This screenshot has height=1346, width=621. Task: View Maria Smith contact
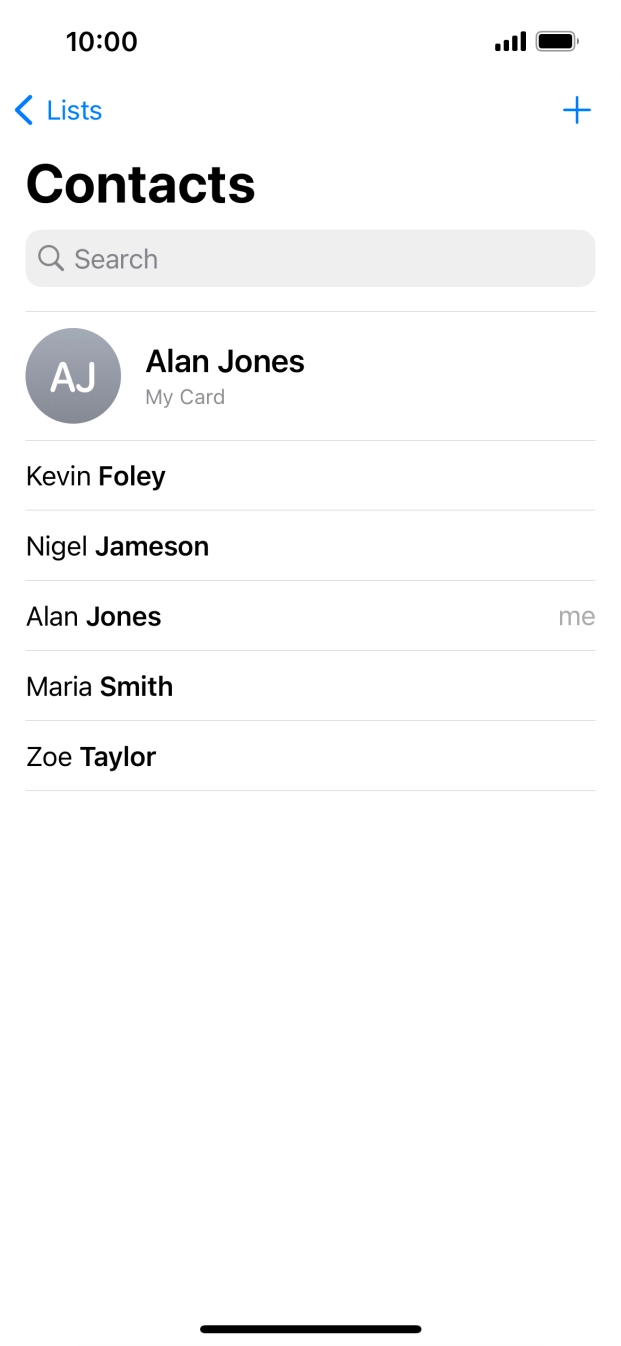pos(99,686)
